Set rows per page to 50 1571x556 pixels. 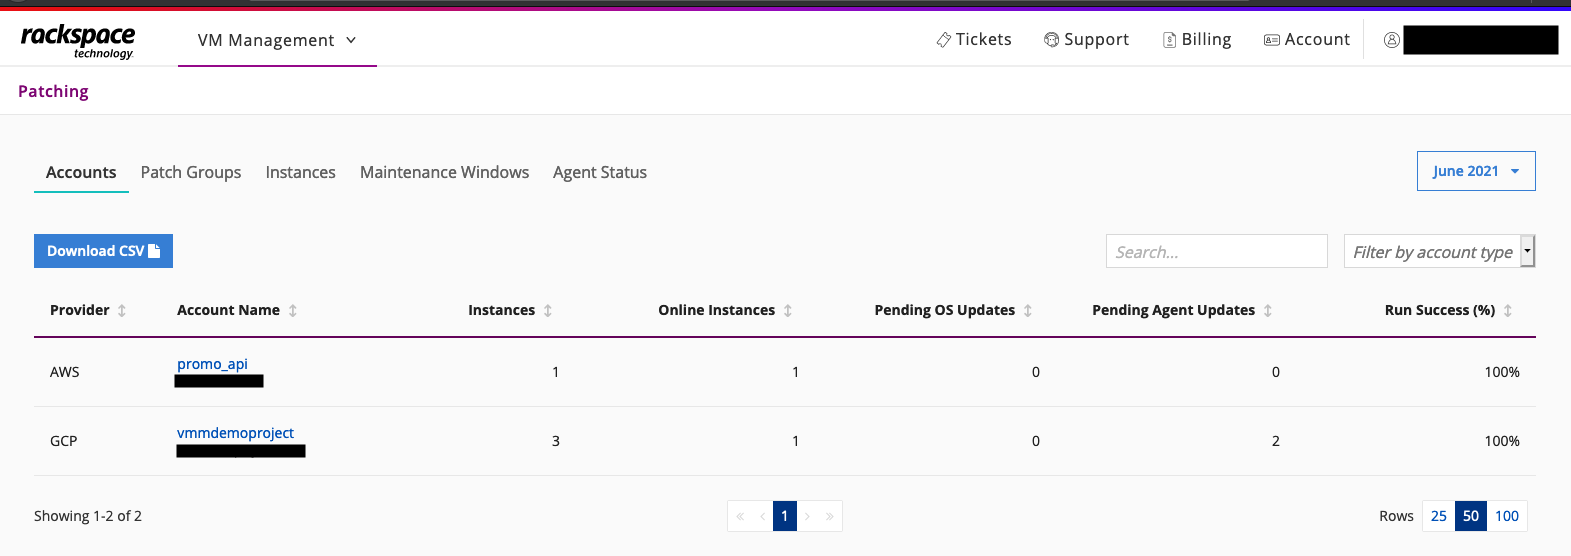point(1471,516)
